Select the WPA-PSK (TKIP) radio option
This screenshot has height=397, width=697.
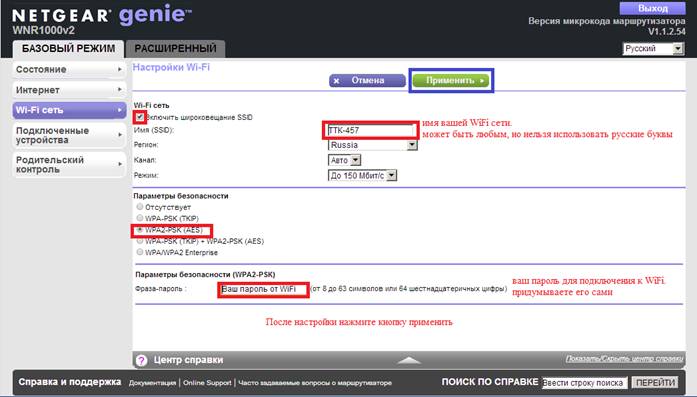pos(140,218)
